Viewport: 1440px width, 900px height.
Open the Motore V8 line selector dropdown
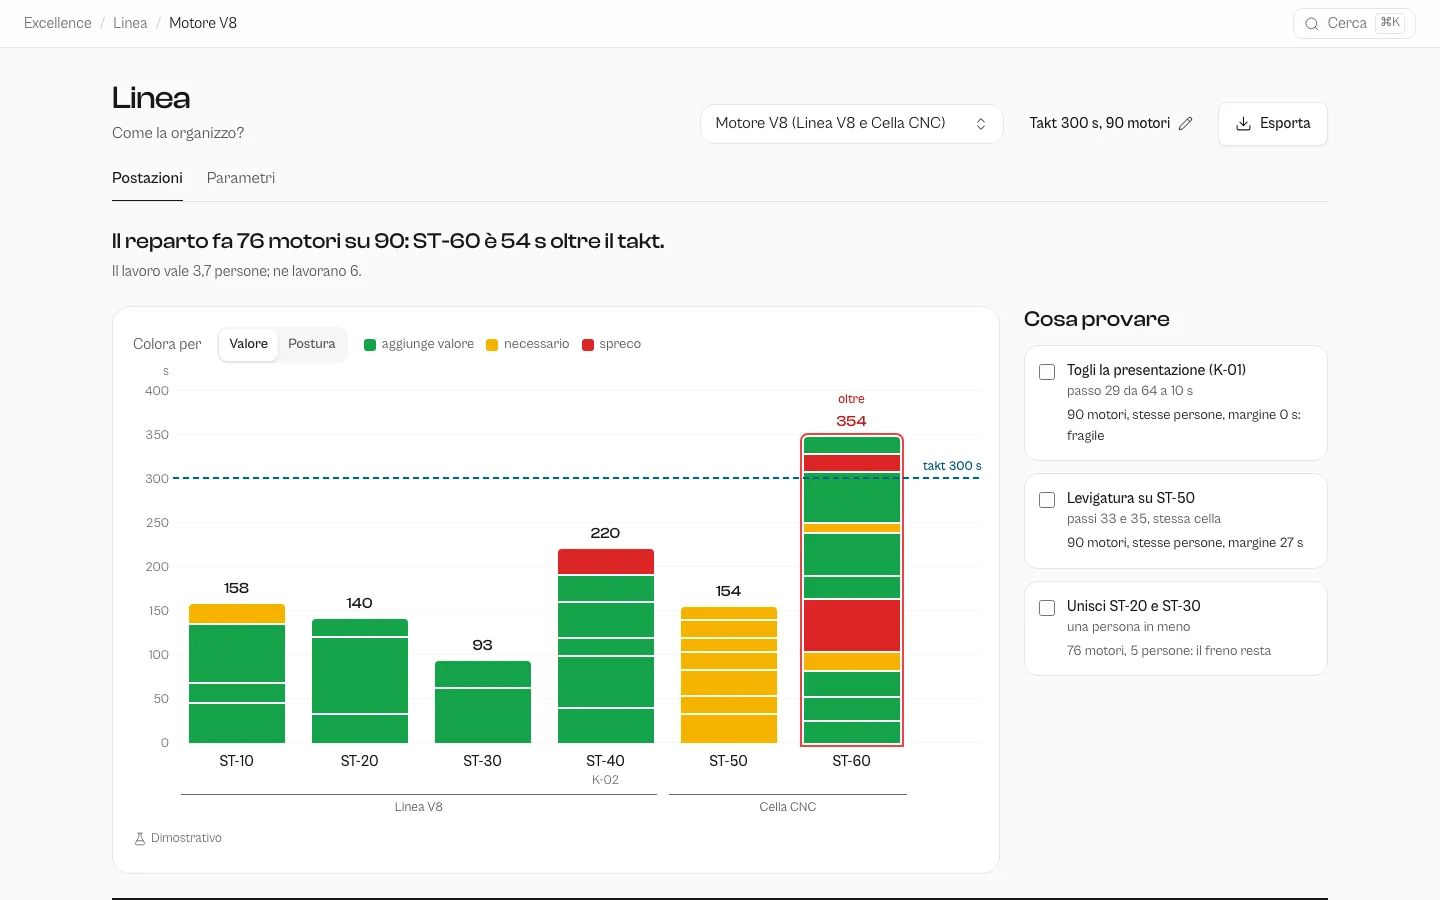pyautogui.click(x=851, y=124)
